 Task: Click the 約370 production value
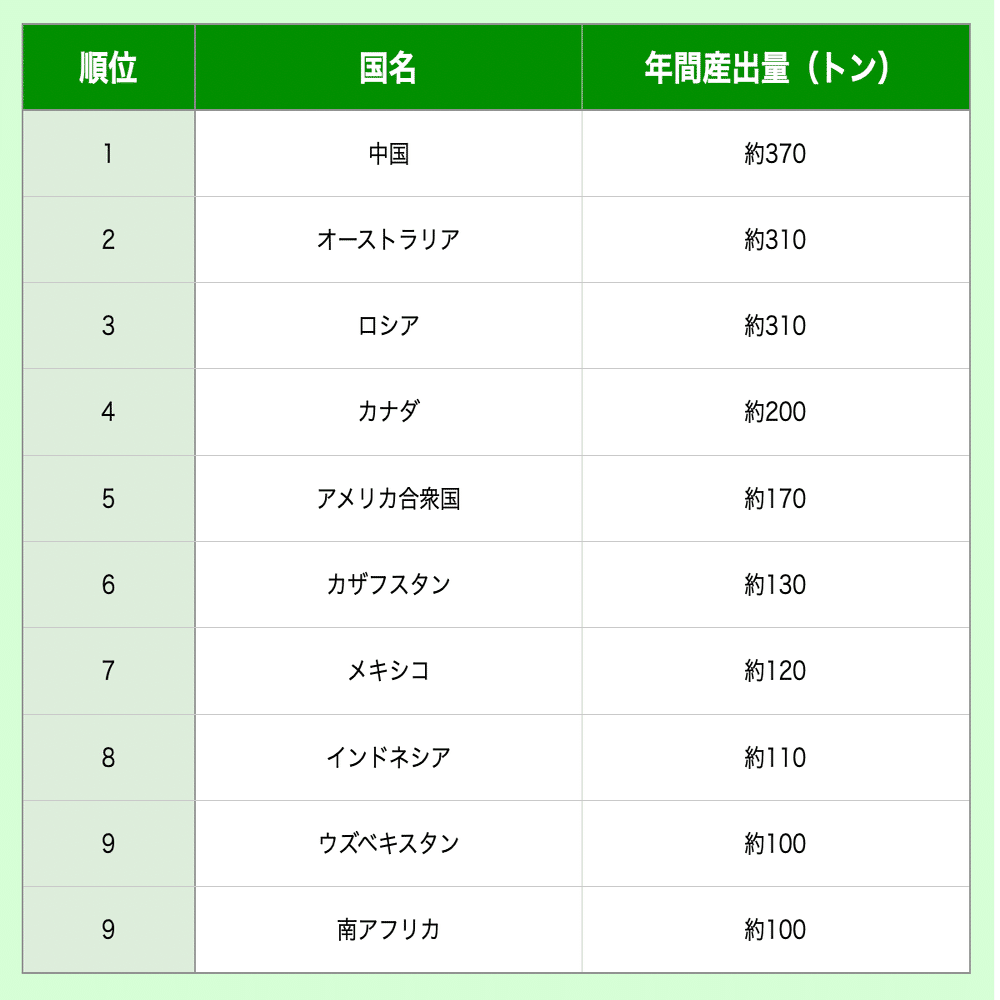tap(775, 154)
